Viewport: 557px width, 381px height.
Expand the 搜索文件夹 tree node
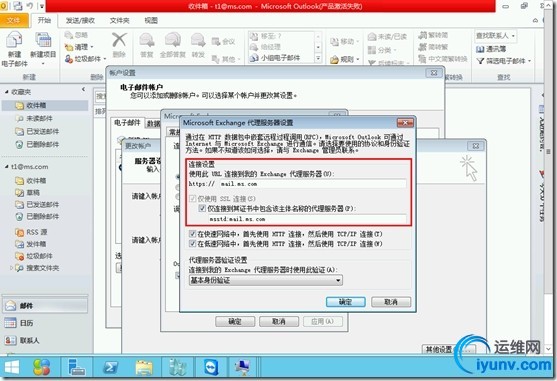click(11, 268)
